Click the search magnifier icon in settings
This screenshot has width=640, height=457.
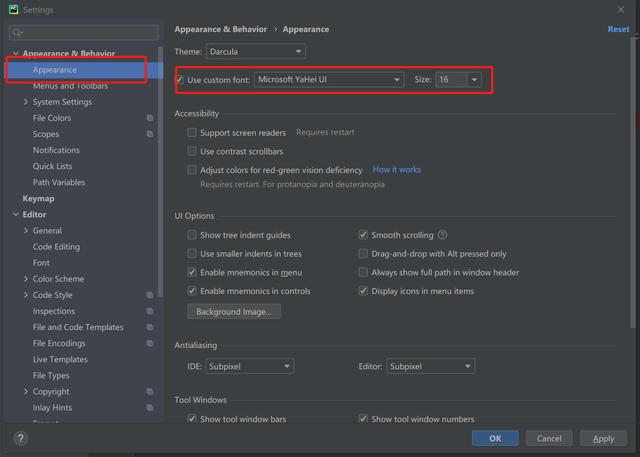pyautogui.click(x=17, y=33)
